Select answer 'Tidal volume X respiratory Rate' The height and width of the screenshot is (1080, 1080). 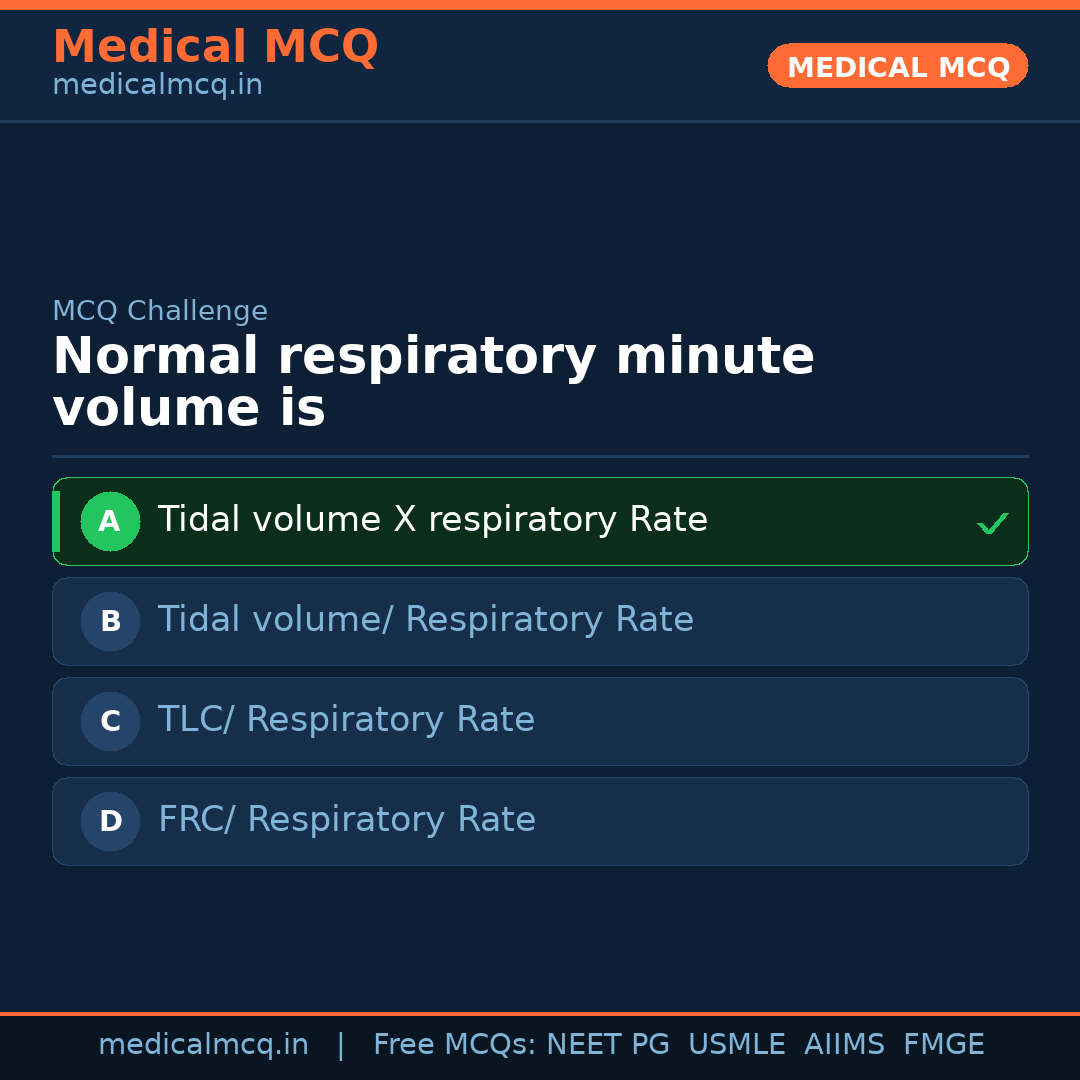pyautogui.click(x=432, y=520)
